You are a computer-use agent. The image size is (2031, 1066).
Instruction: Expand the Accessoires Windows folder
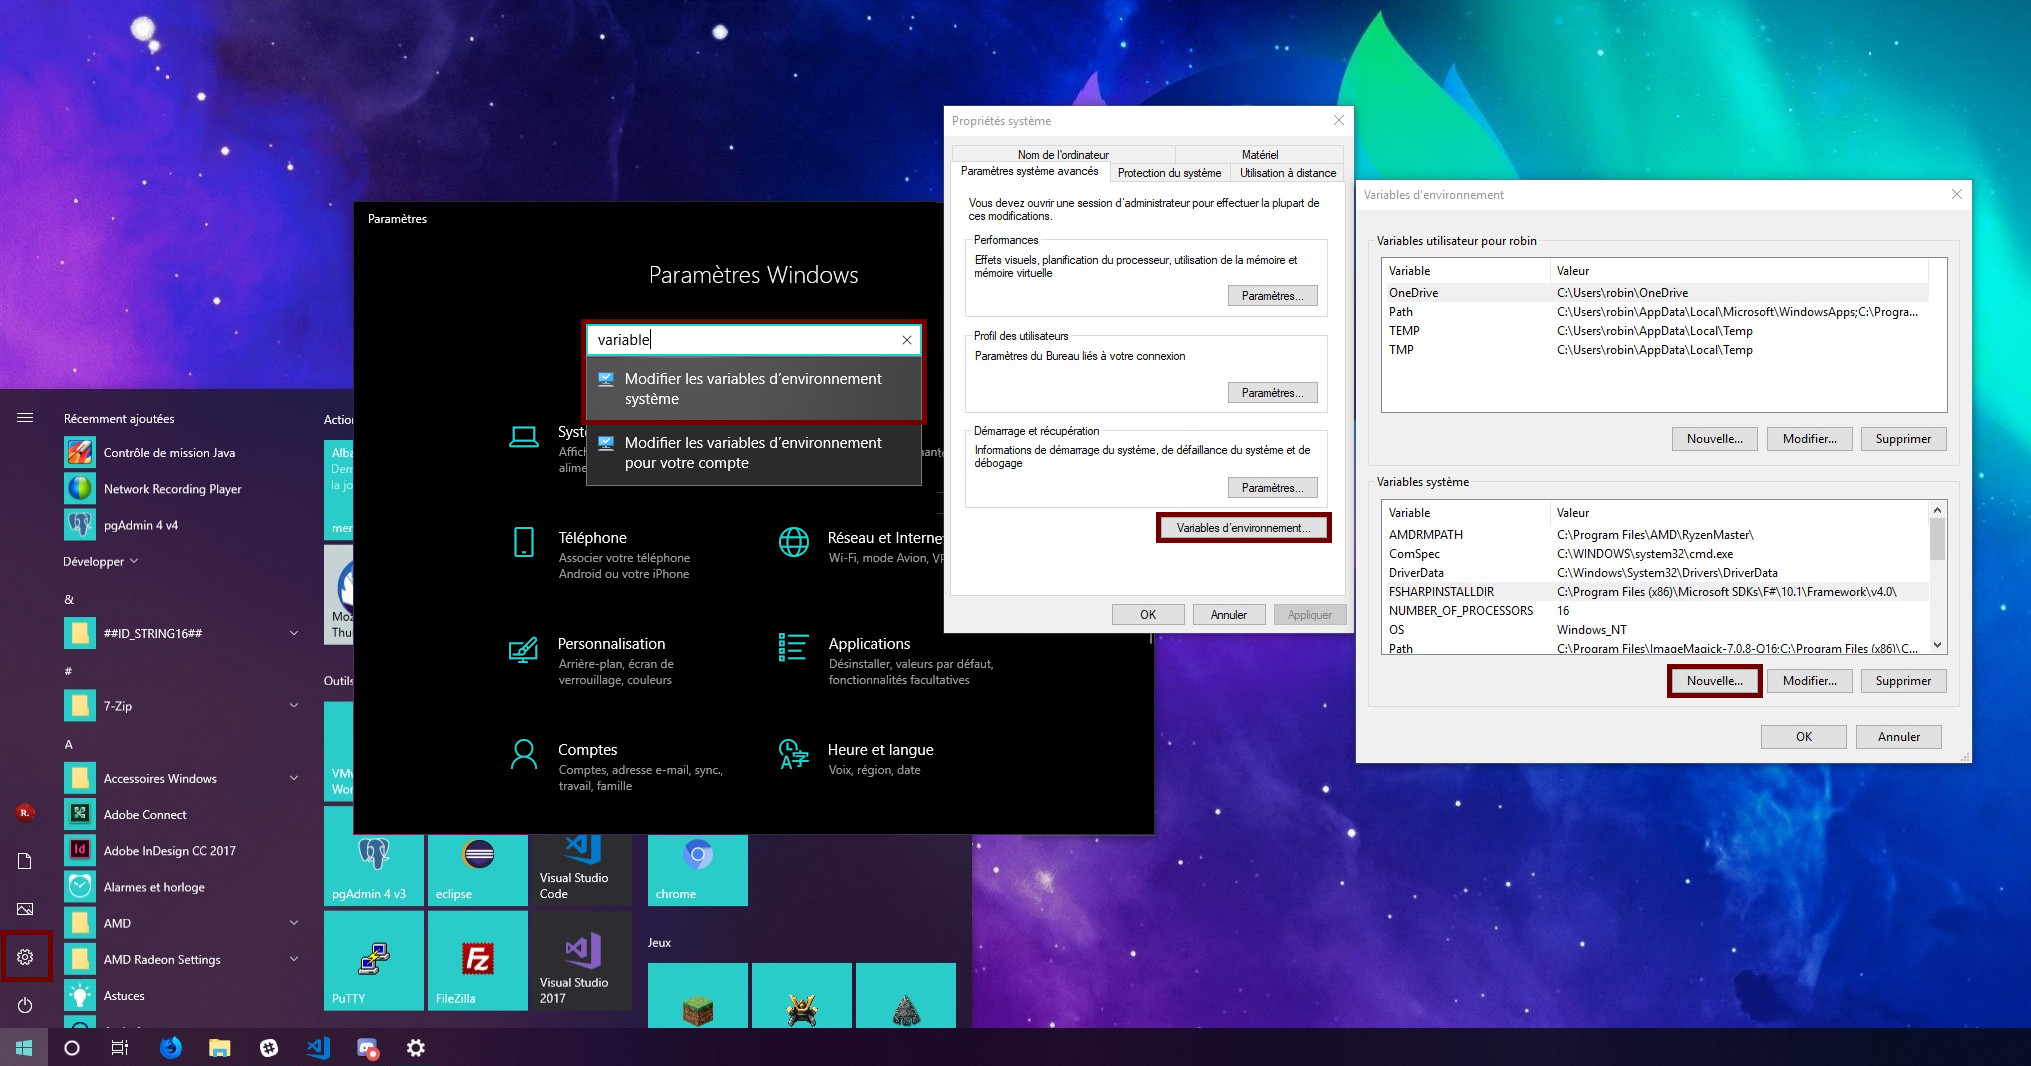tap(294, 778)
